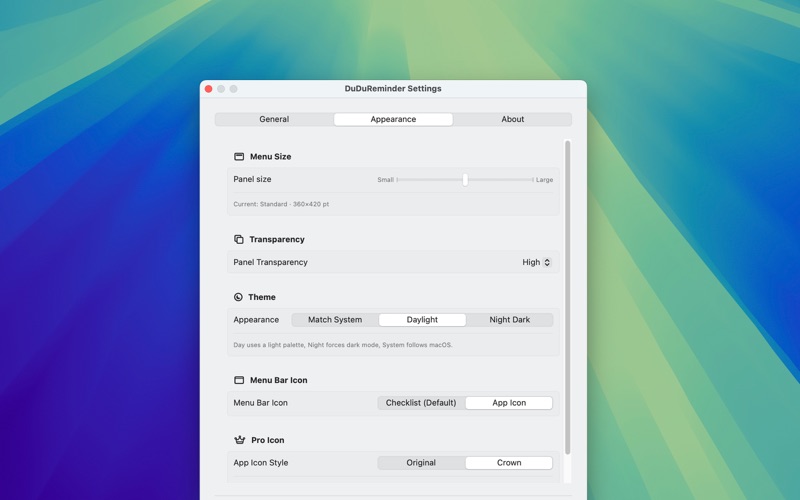Click the panel size slider knob
The height and width of the screenshot is (500, 800).
coord(465,180)
